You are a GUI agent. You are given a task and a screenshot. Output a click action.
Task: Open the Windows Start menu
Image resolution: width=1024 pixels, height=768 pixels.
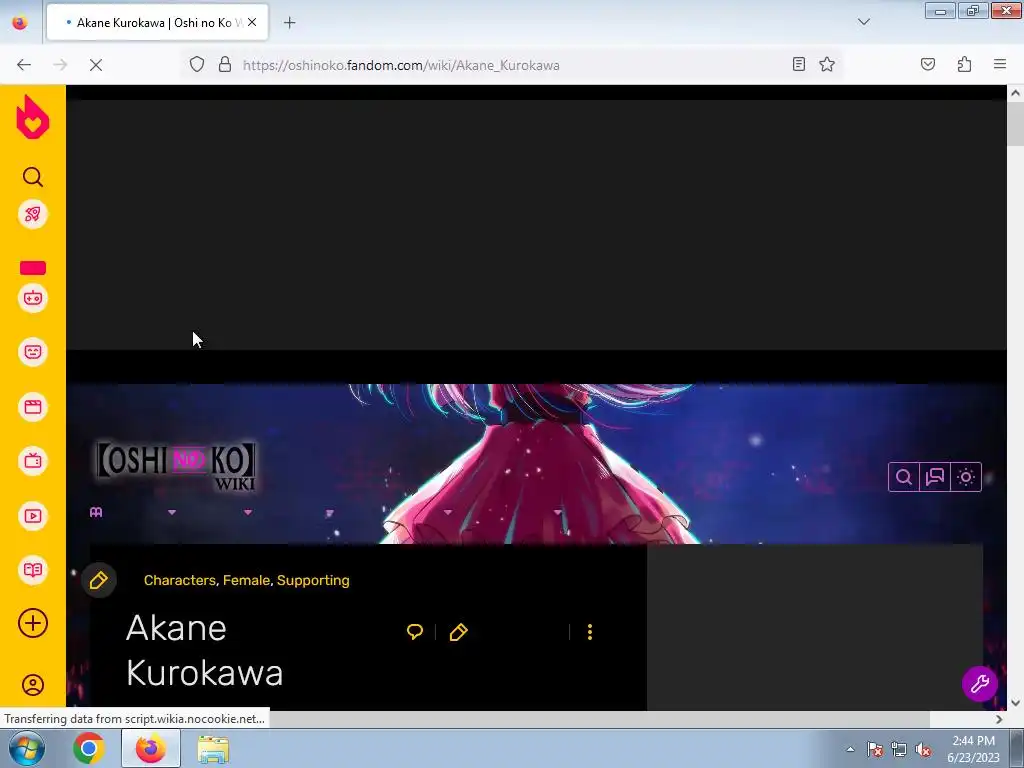(x=27, y=748)
